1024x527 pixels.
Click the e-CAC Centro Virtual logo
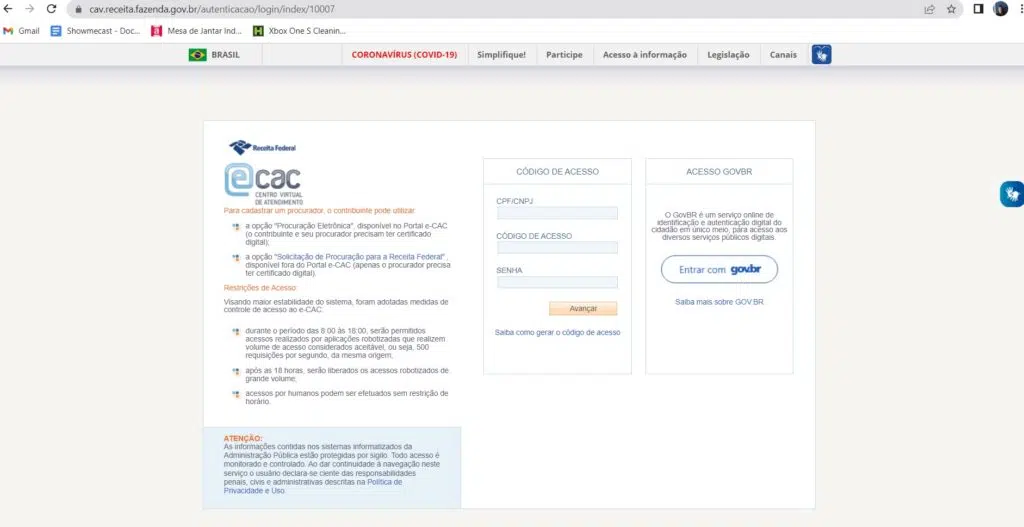coord(264,184)
